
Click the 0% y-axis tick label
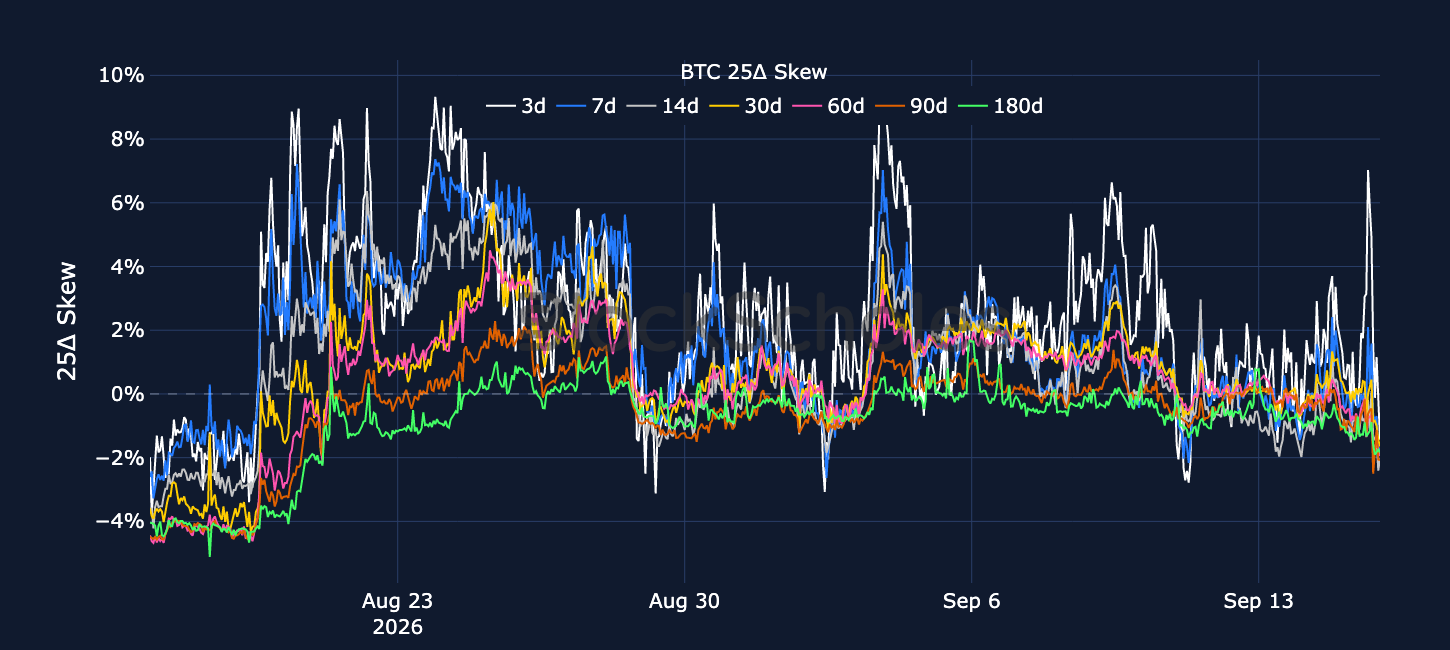tap(127, 394)
